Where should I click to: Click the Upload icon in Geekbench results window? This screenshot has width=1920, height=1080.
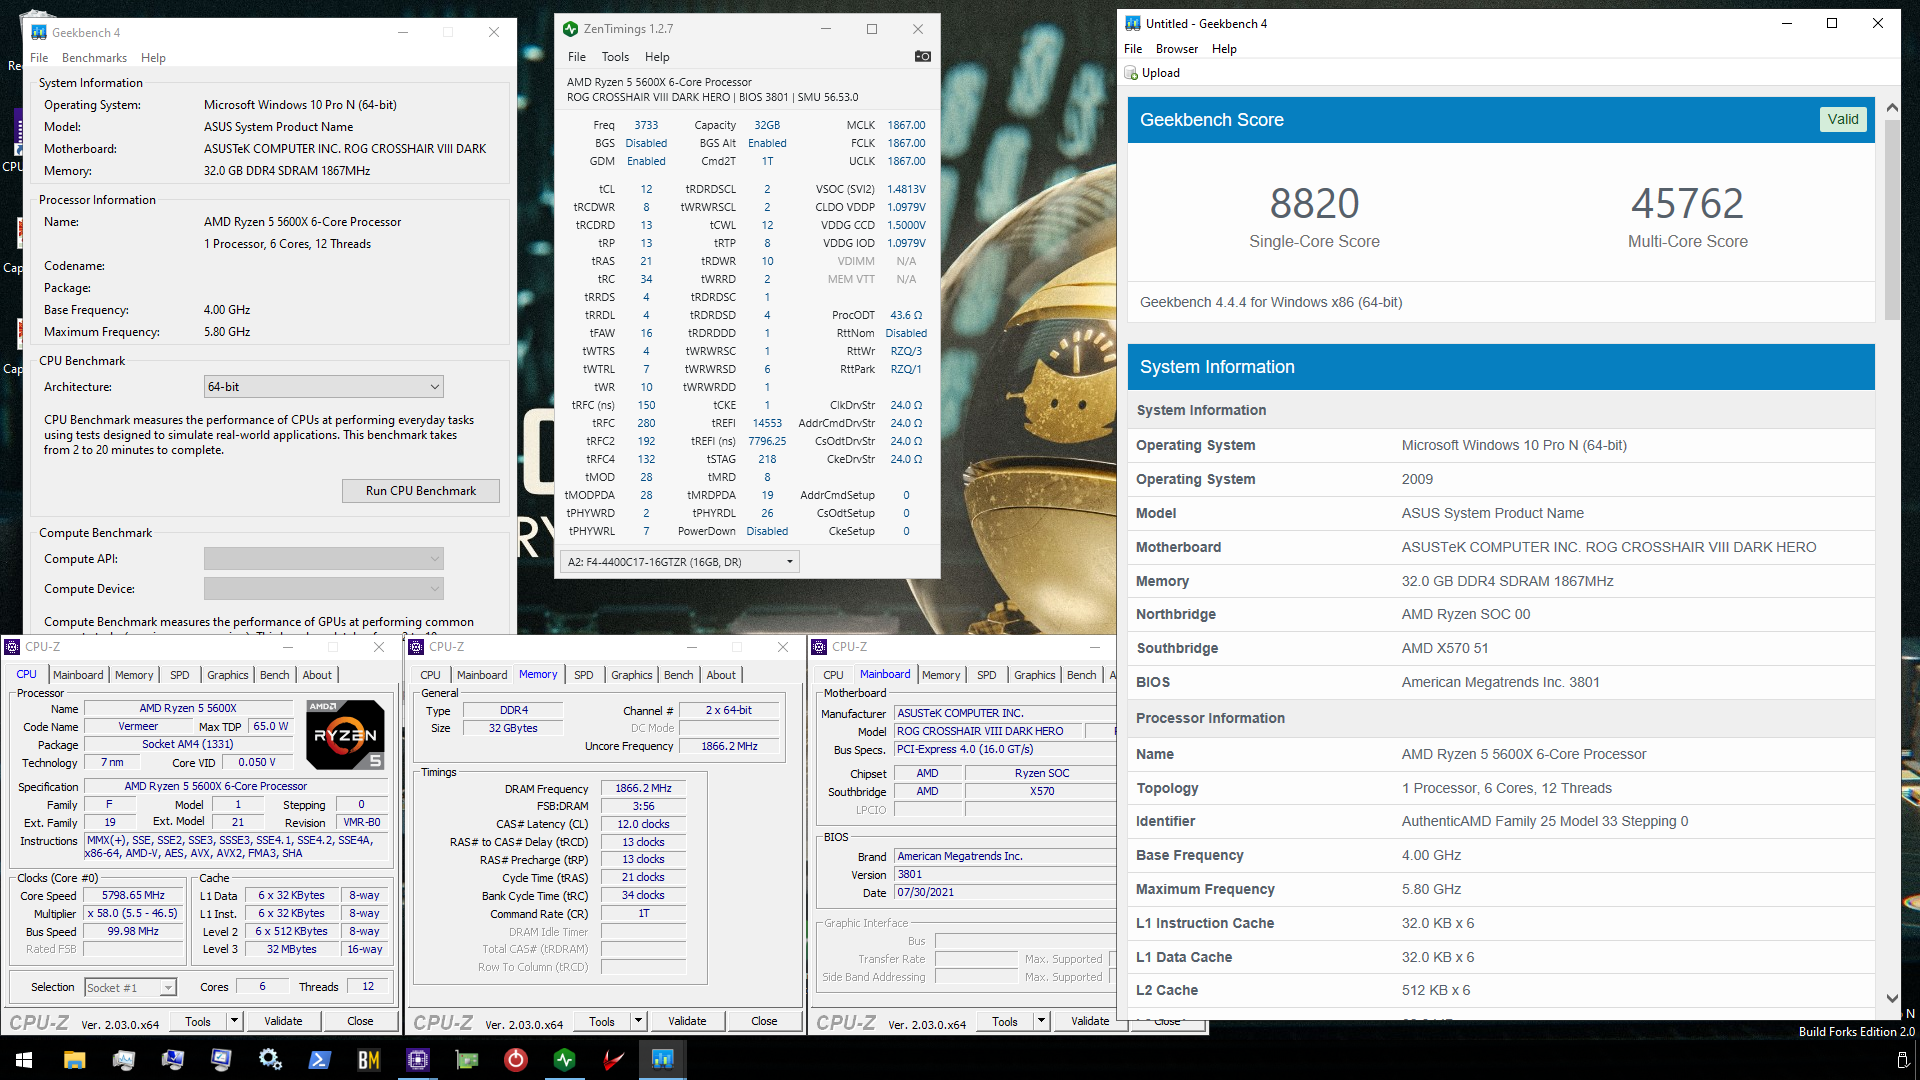[x=1131, y=73]
